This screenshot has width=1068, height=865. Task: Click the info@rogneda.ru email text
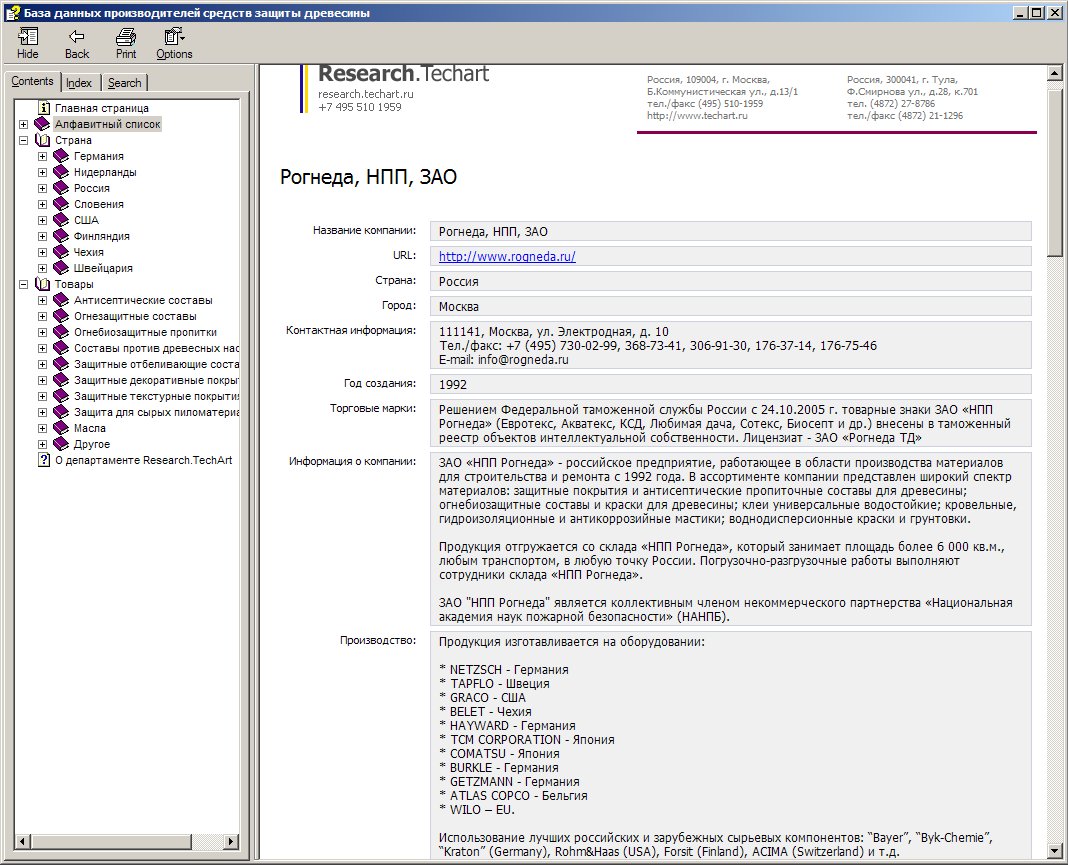click(523, 360)
